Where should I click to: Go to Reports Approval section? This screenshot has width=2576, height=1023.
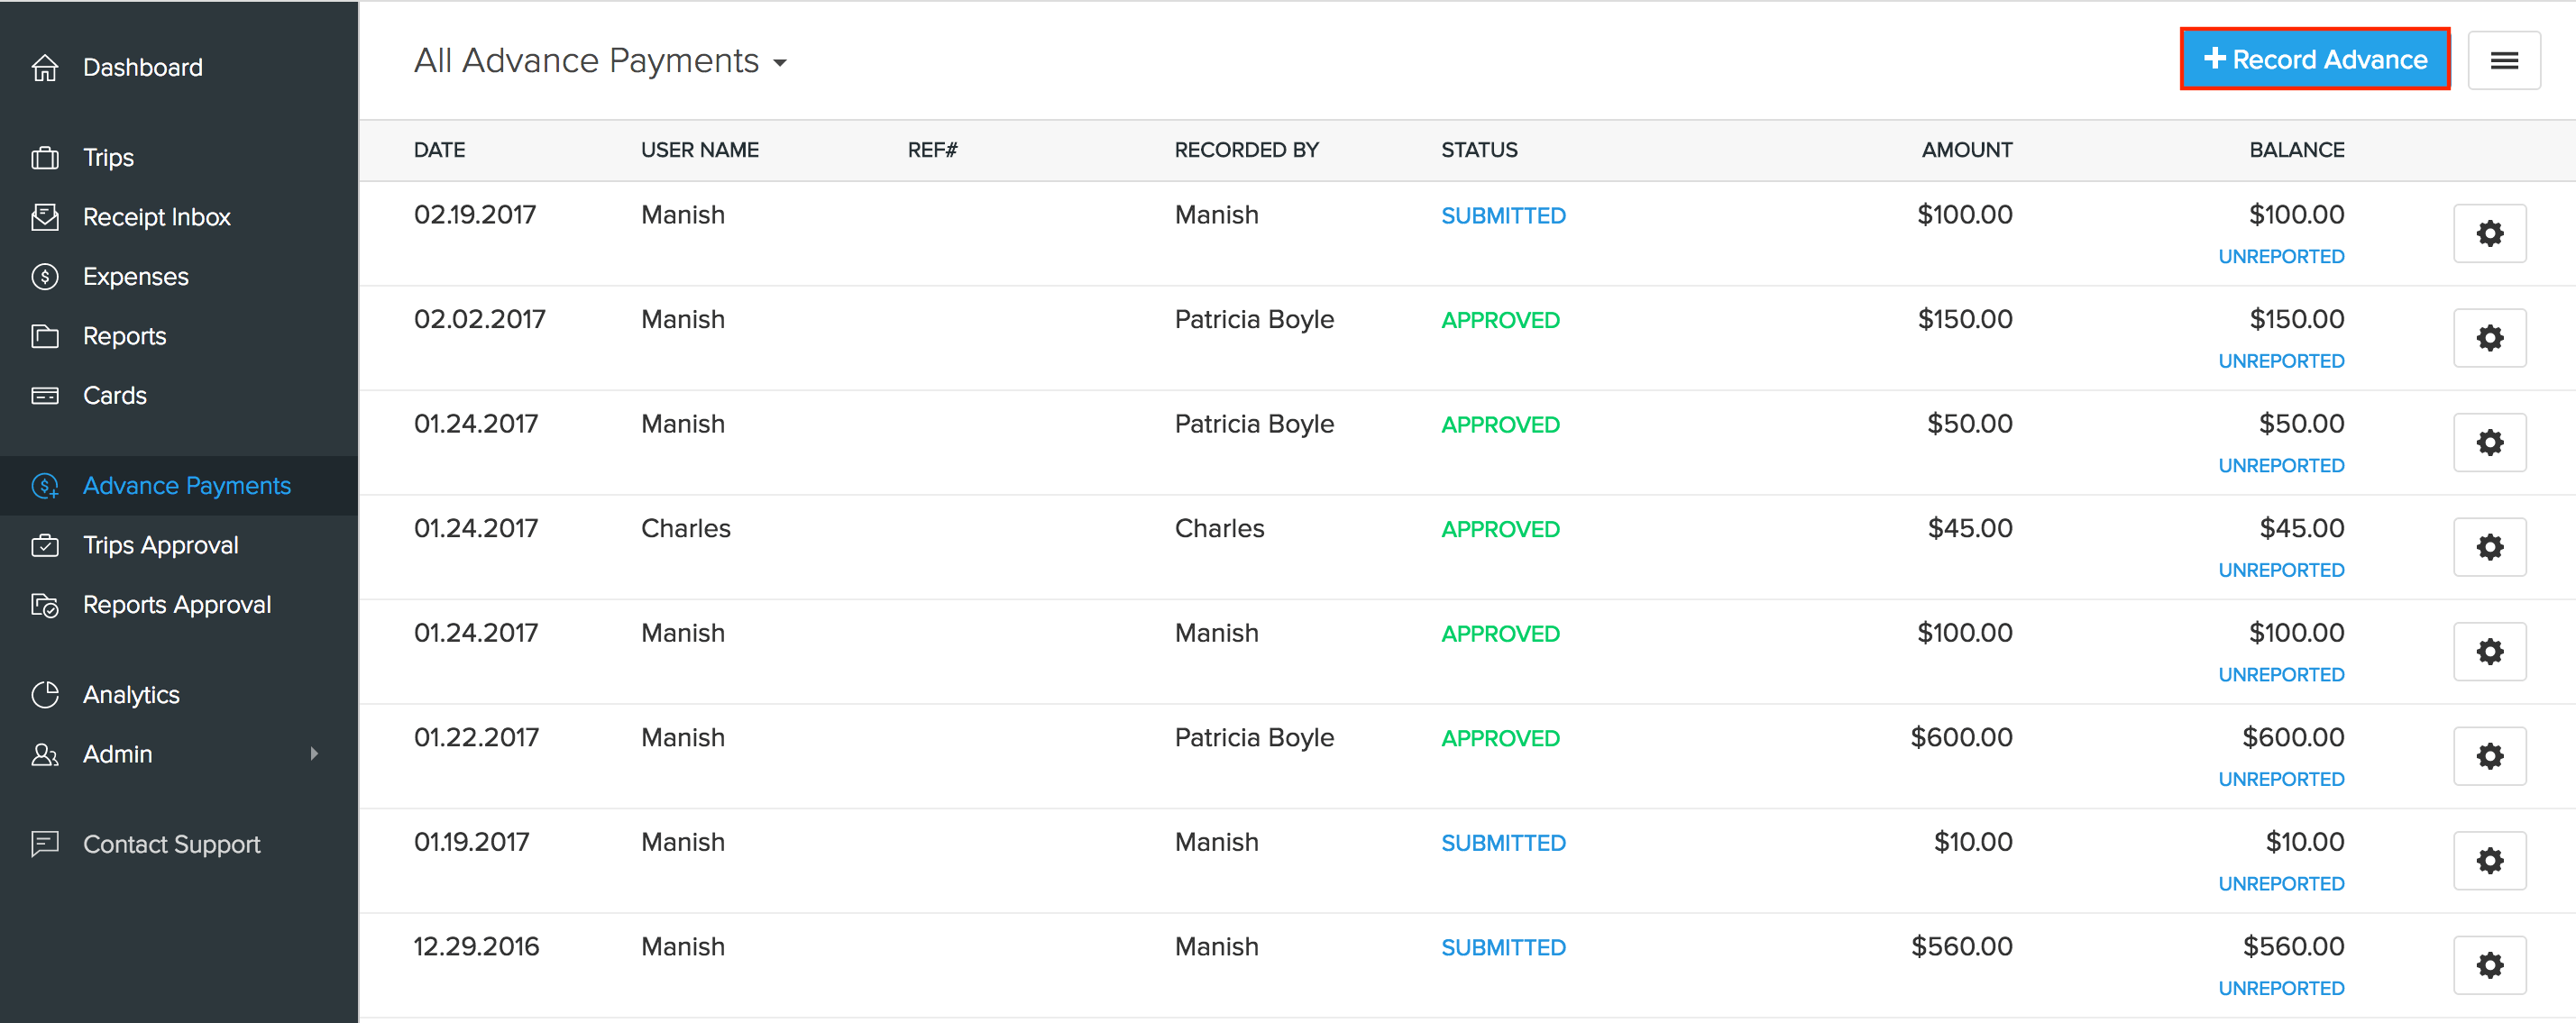176,605
